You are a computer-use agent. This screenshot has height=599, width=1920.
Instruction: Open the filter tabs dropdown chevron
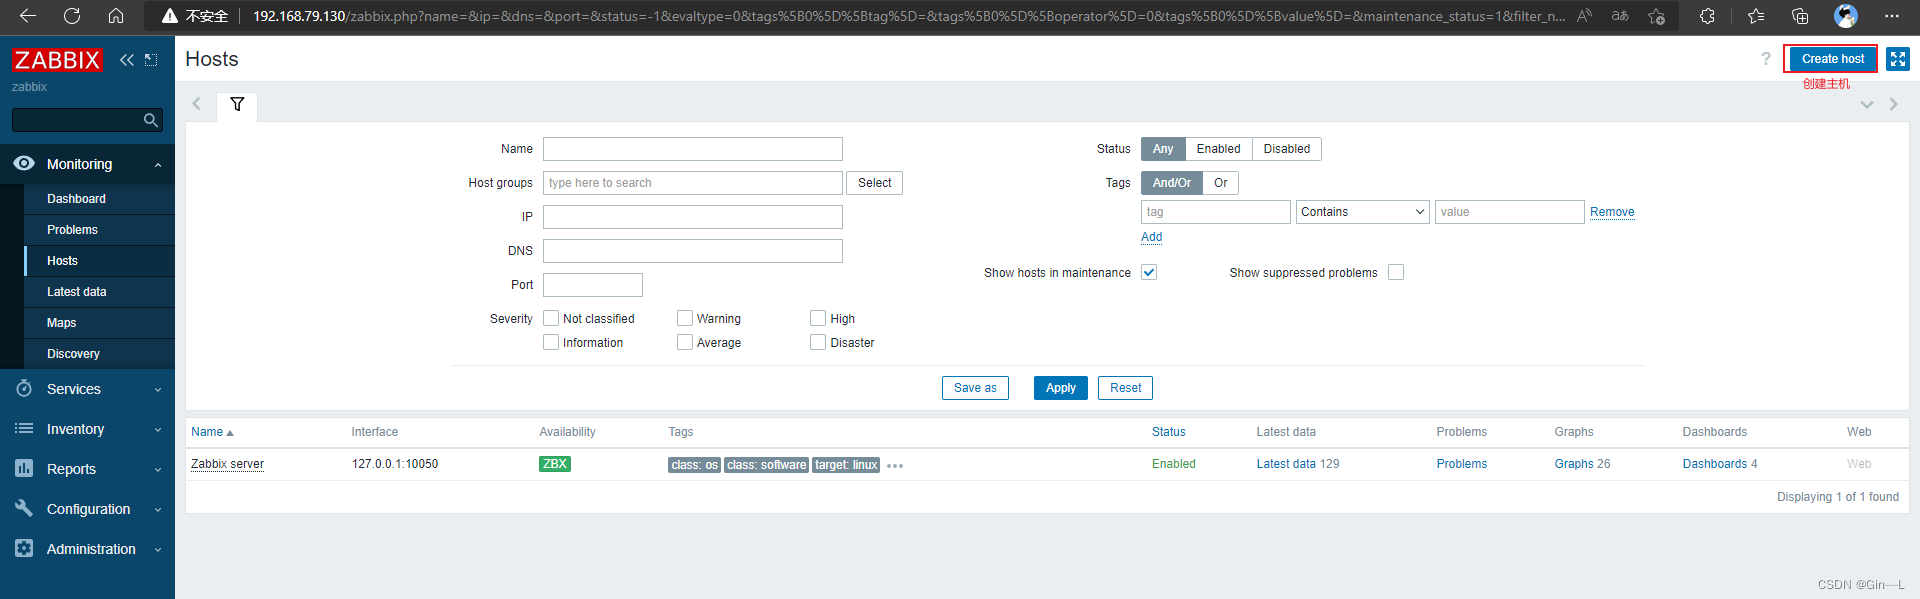point(1866,105)
